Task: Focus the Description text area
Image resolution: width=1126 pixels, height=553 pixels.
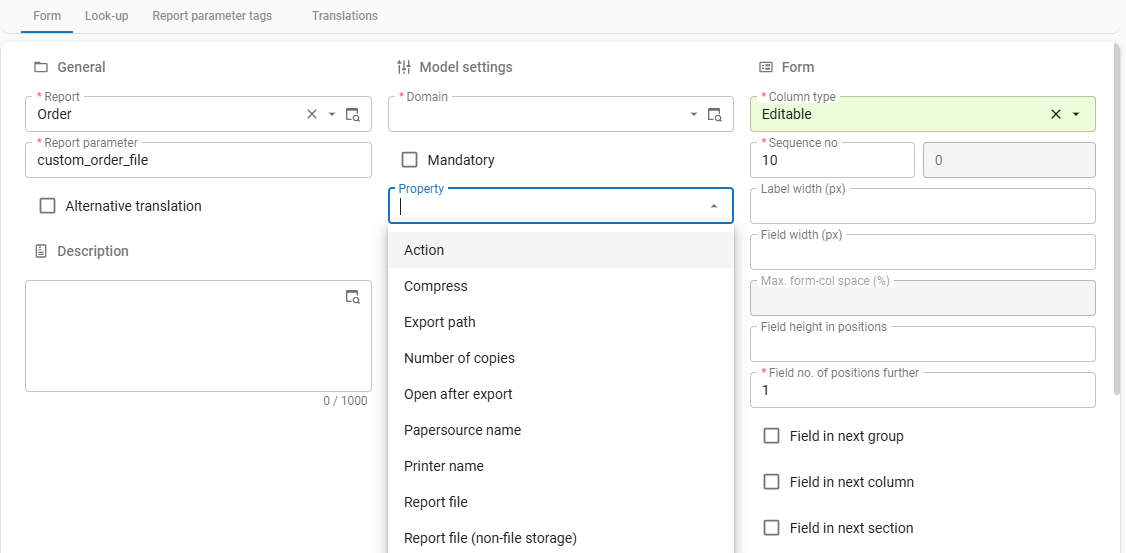Action: pyautogui.click(x=198, y=336)
